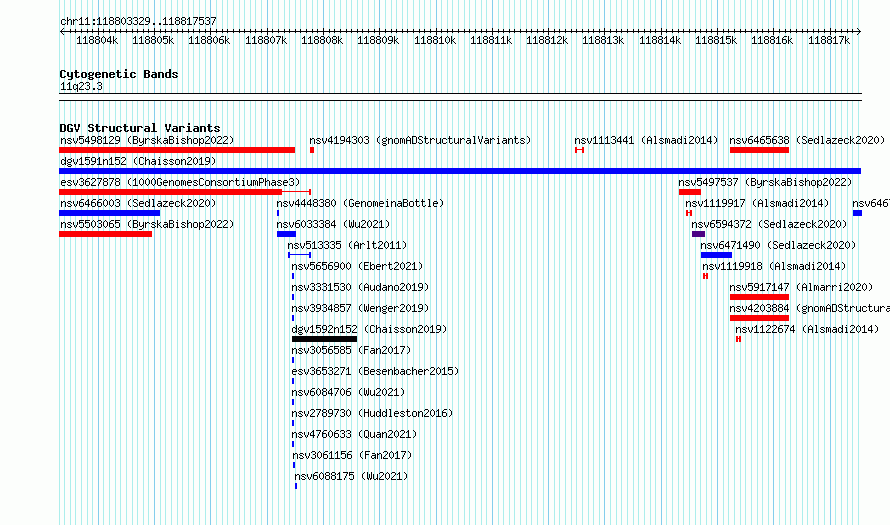Click the black dgv1592n152 variant bar
This screenshot has height=525, width=890.
[325, 339]
